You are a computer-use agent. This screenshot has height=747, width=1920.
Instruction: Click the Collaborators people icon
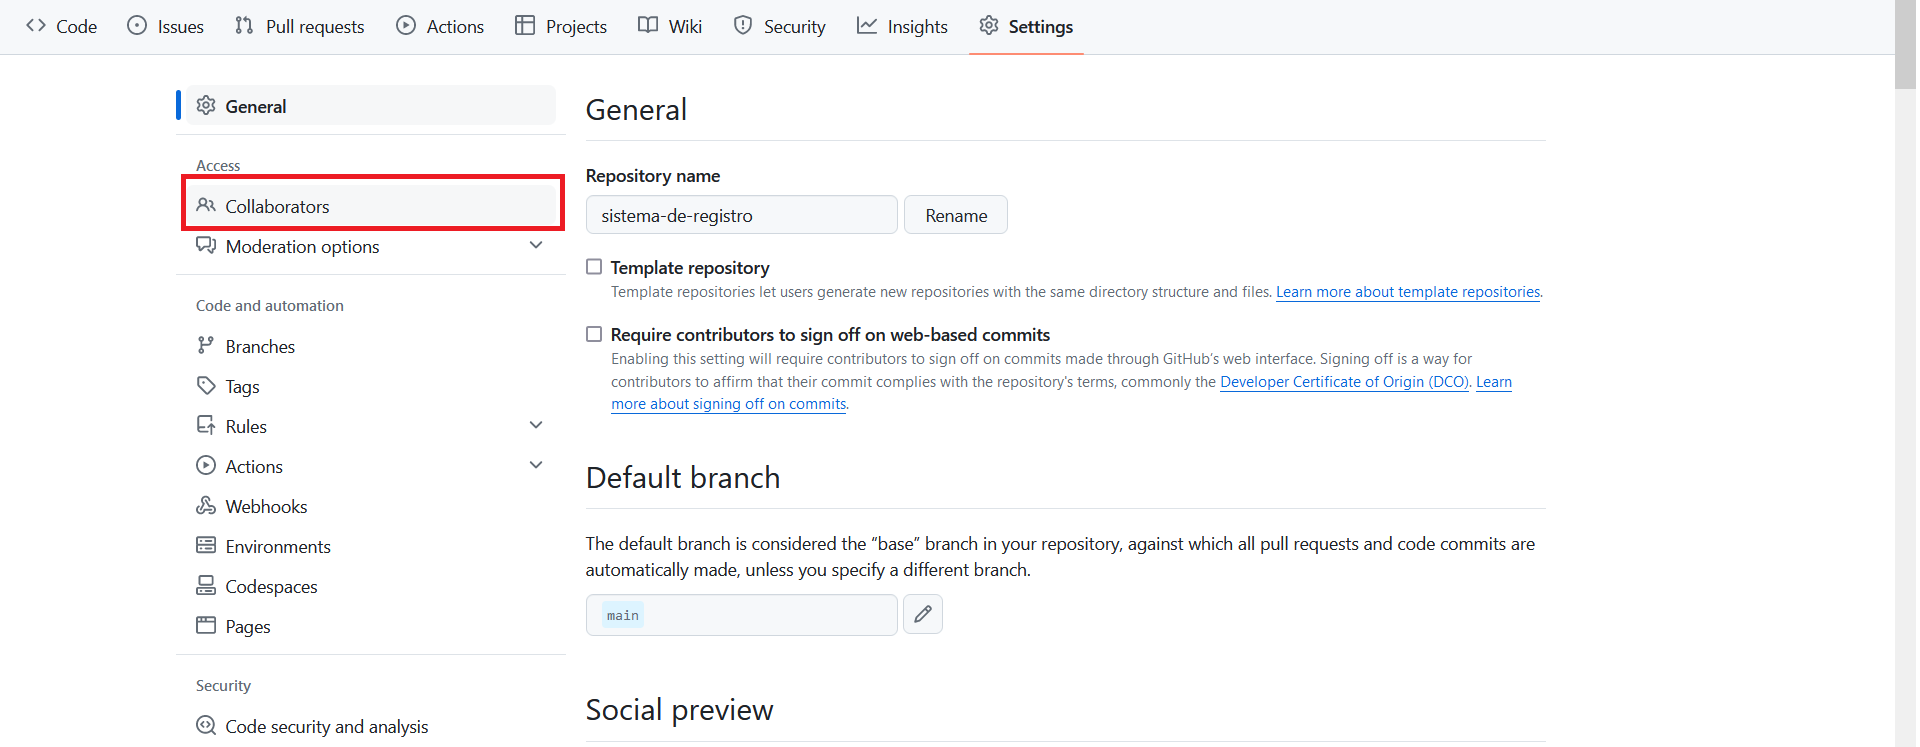pos(206,205)
